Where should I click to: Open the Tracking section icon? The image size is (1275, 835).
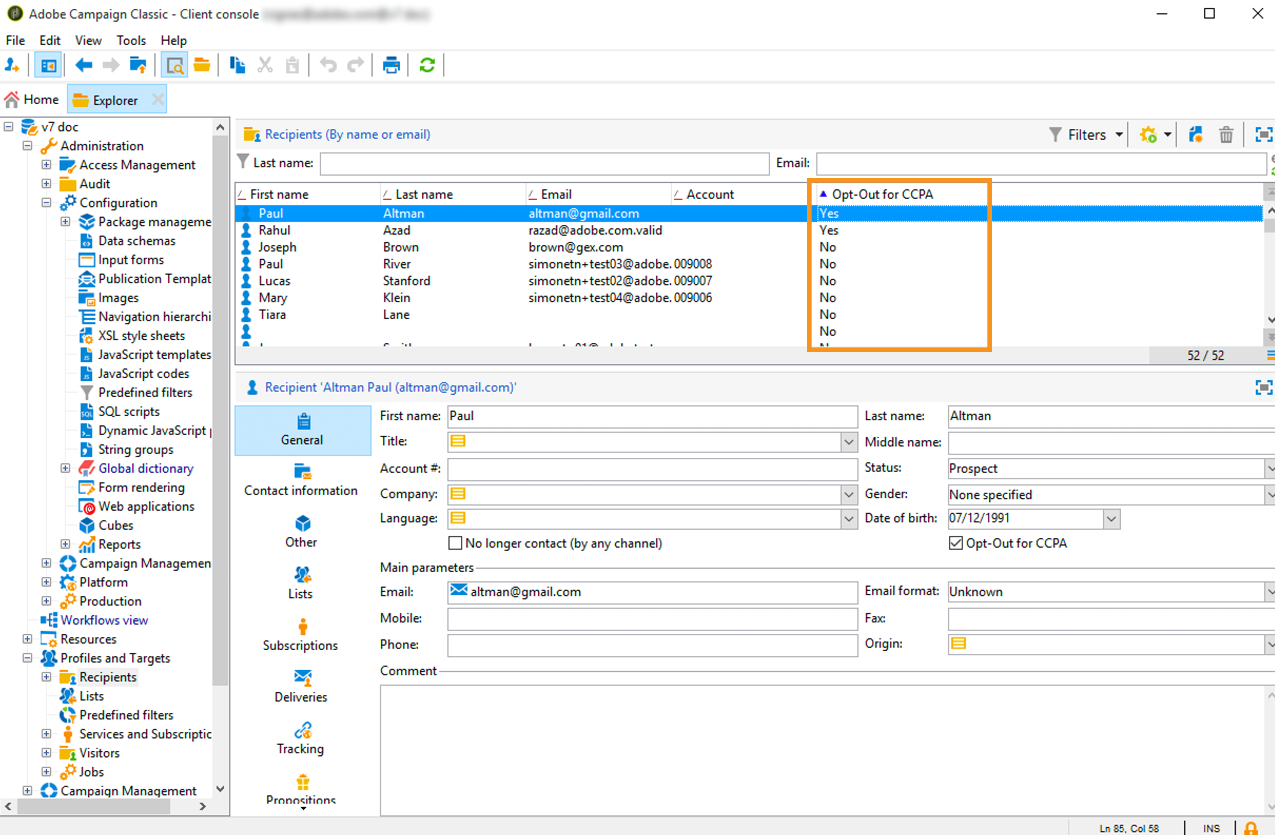[302, 731]
